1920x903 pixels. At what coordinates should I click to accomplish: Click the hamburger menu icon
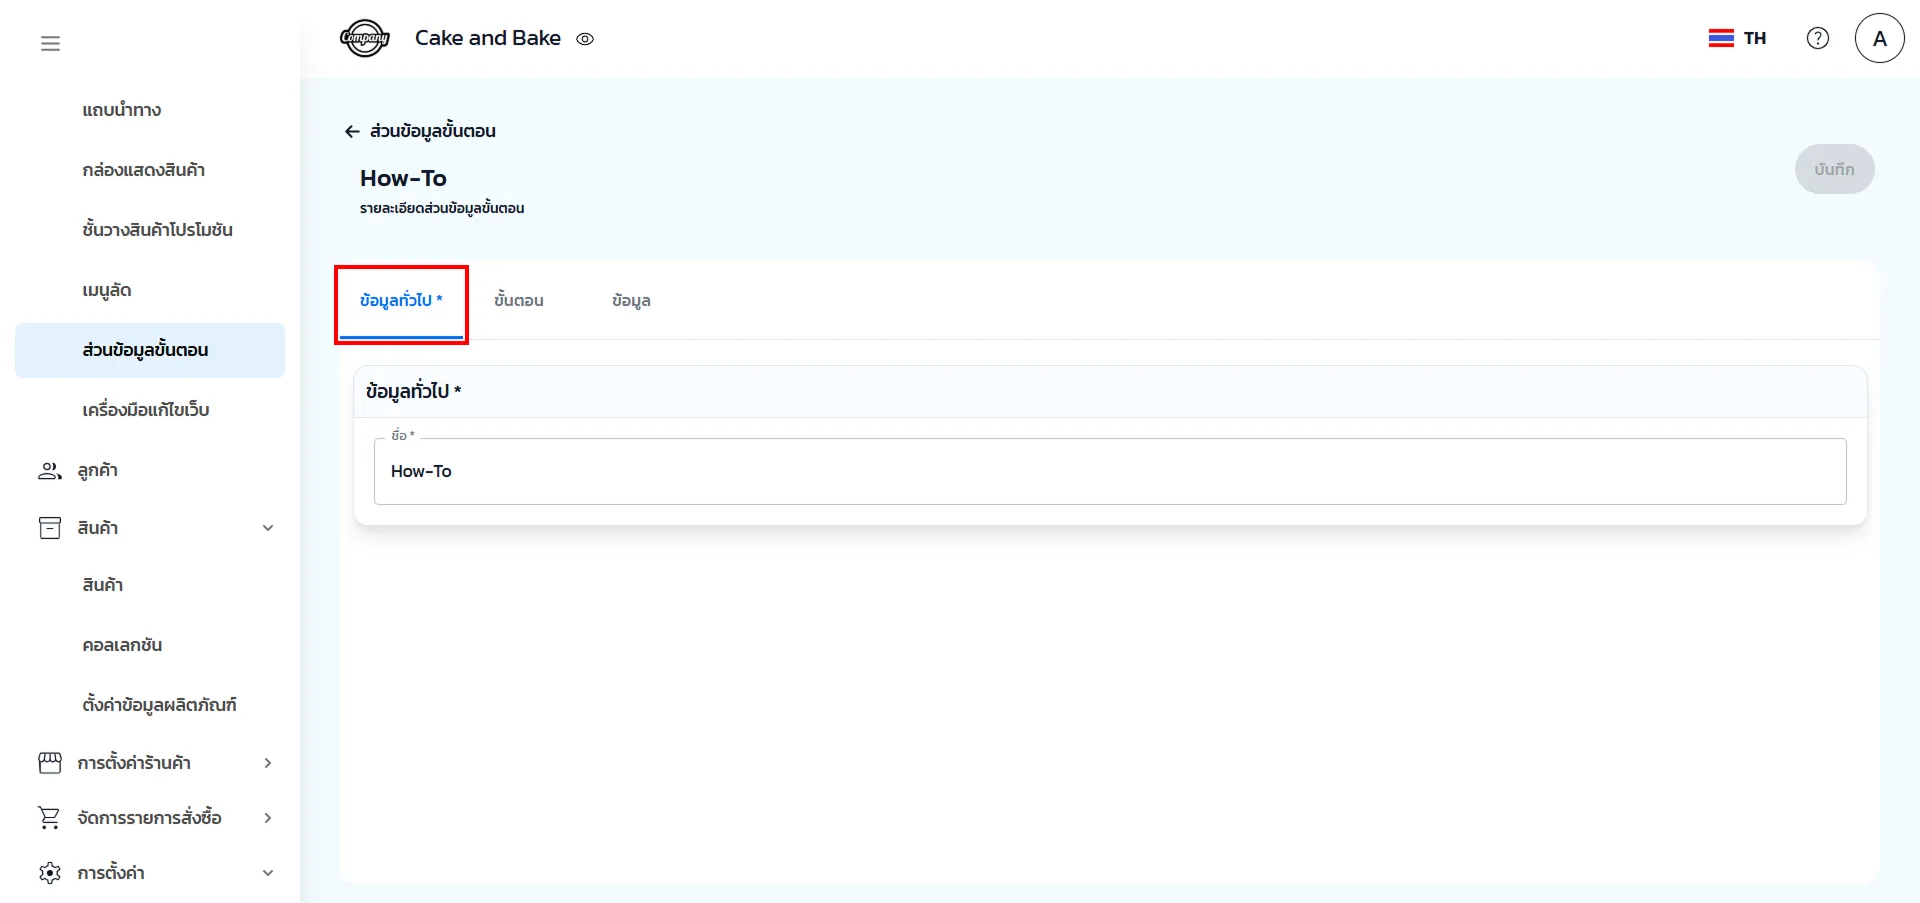(50, 43)
